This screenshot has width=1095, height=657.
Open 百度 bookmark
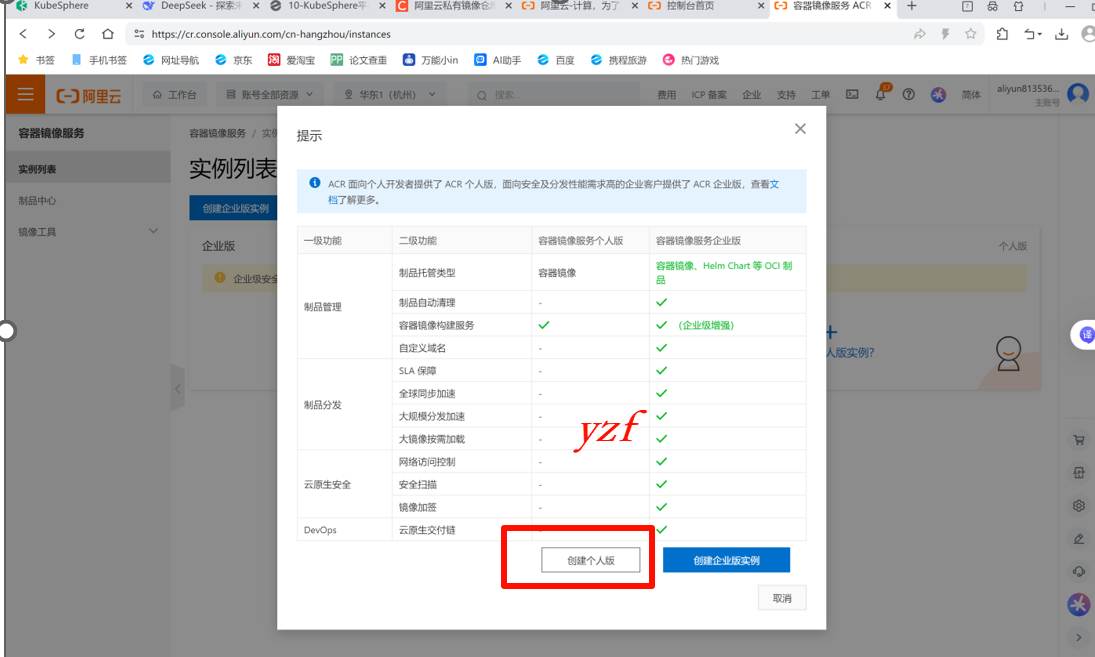[556, 60]
